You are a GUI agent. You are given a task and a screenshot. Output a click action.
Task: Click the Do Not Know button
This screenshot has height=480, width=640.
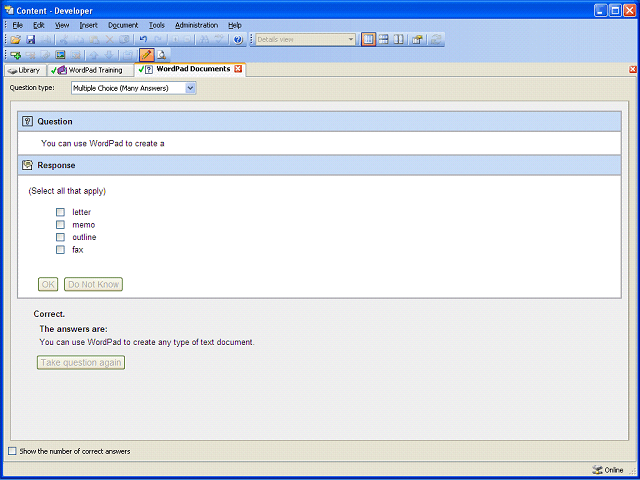point(93,284)
